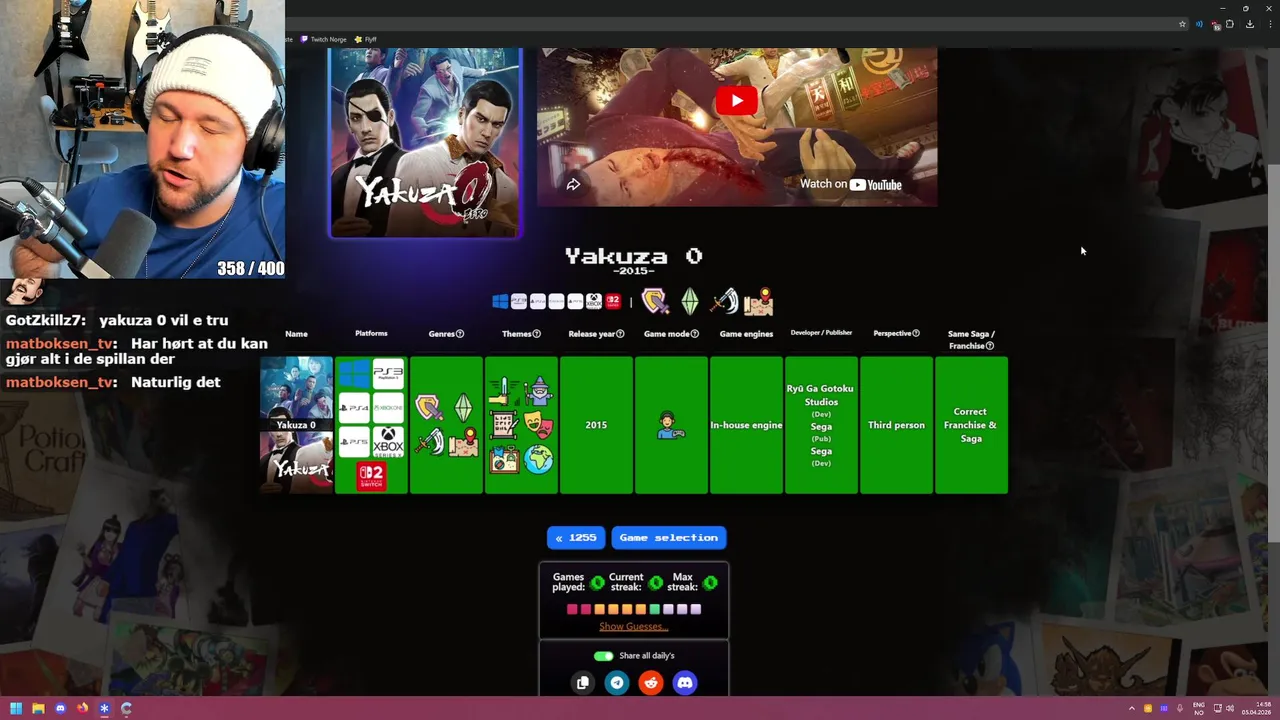Click the single-player icon in the Game mode cell
This screenshot has width=1280, height=720.
pyautogui.click(x=671, y=425)
